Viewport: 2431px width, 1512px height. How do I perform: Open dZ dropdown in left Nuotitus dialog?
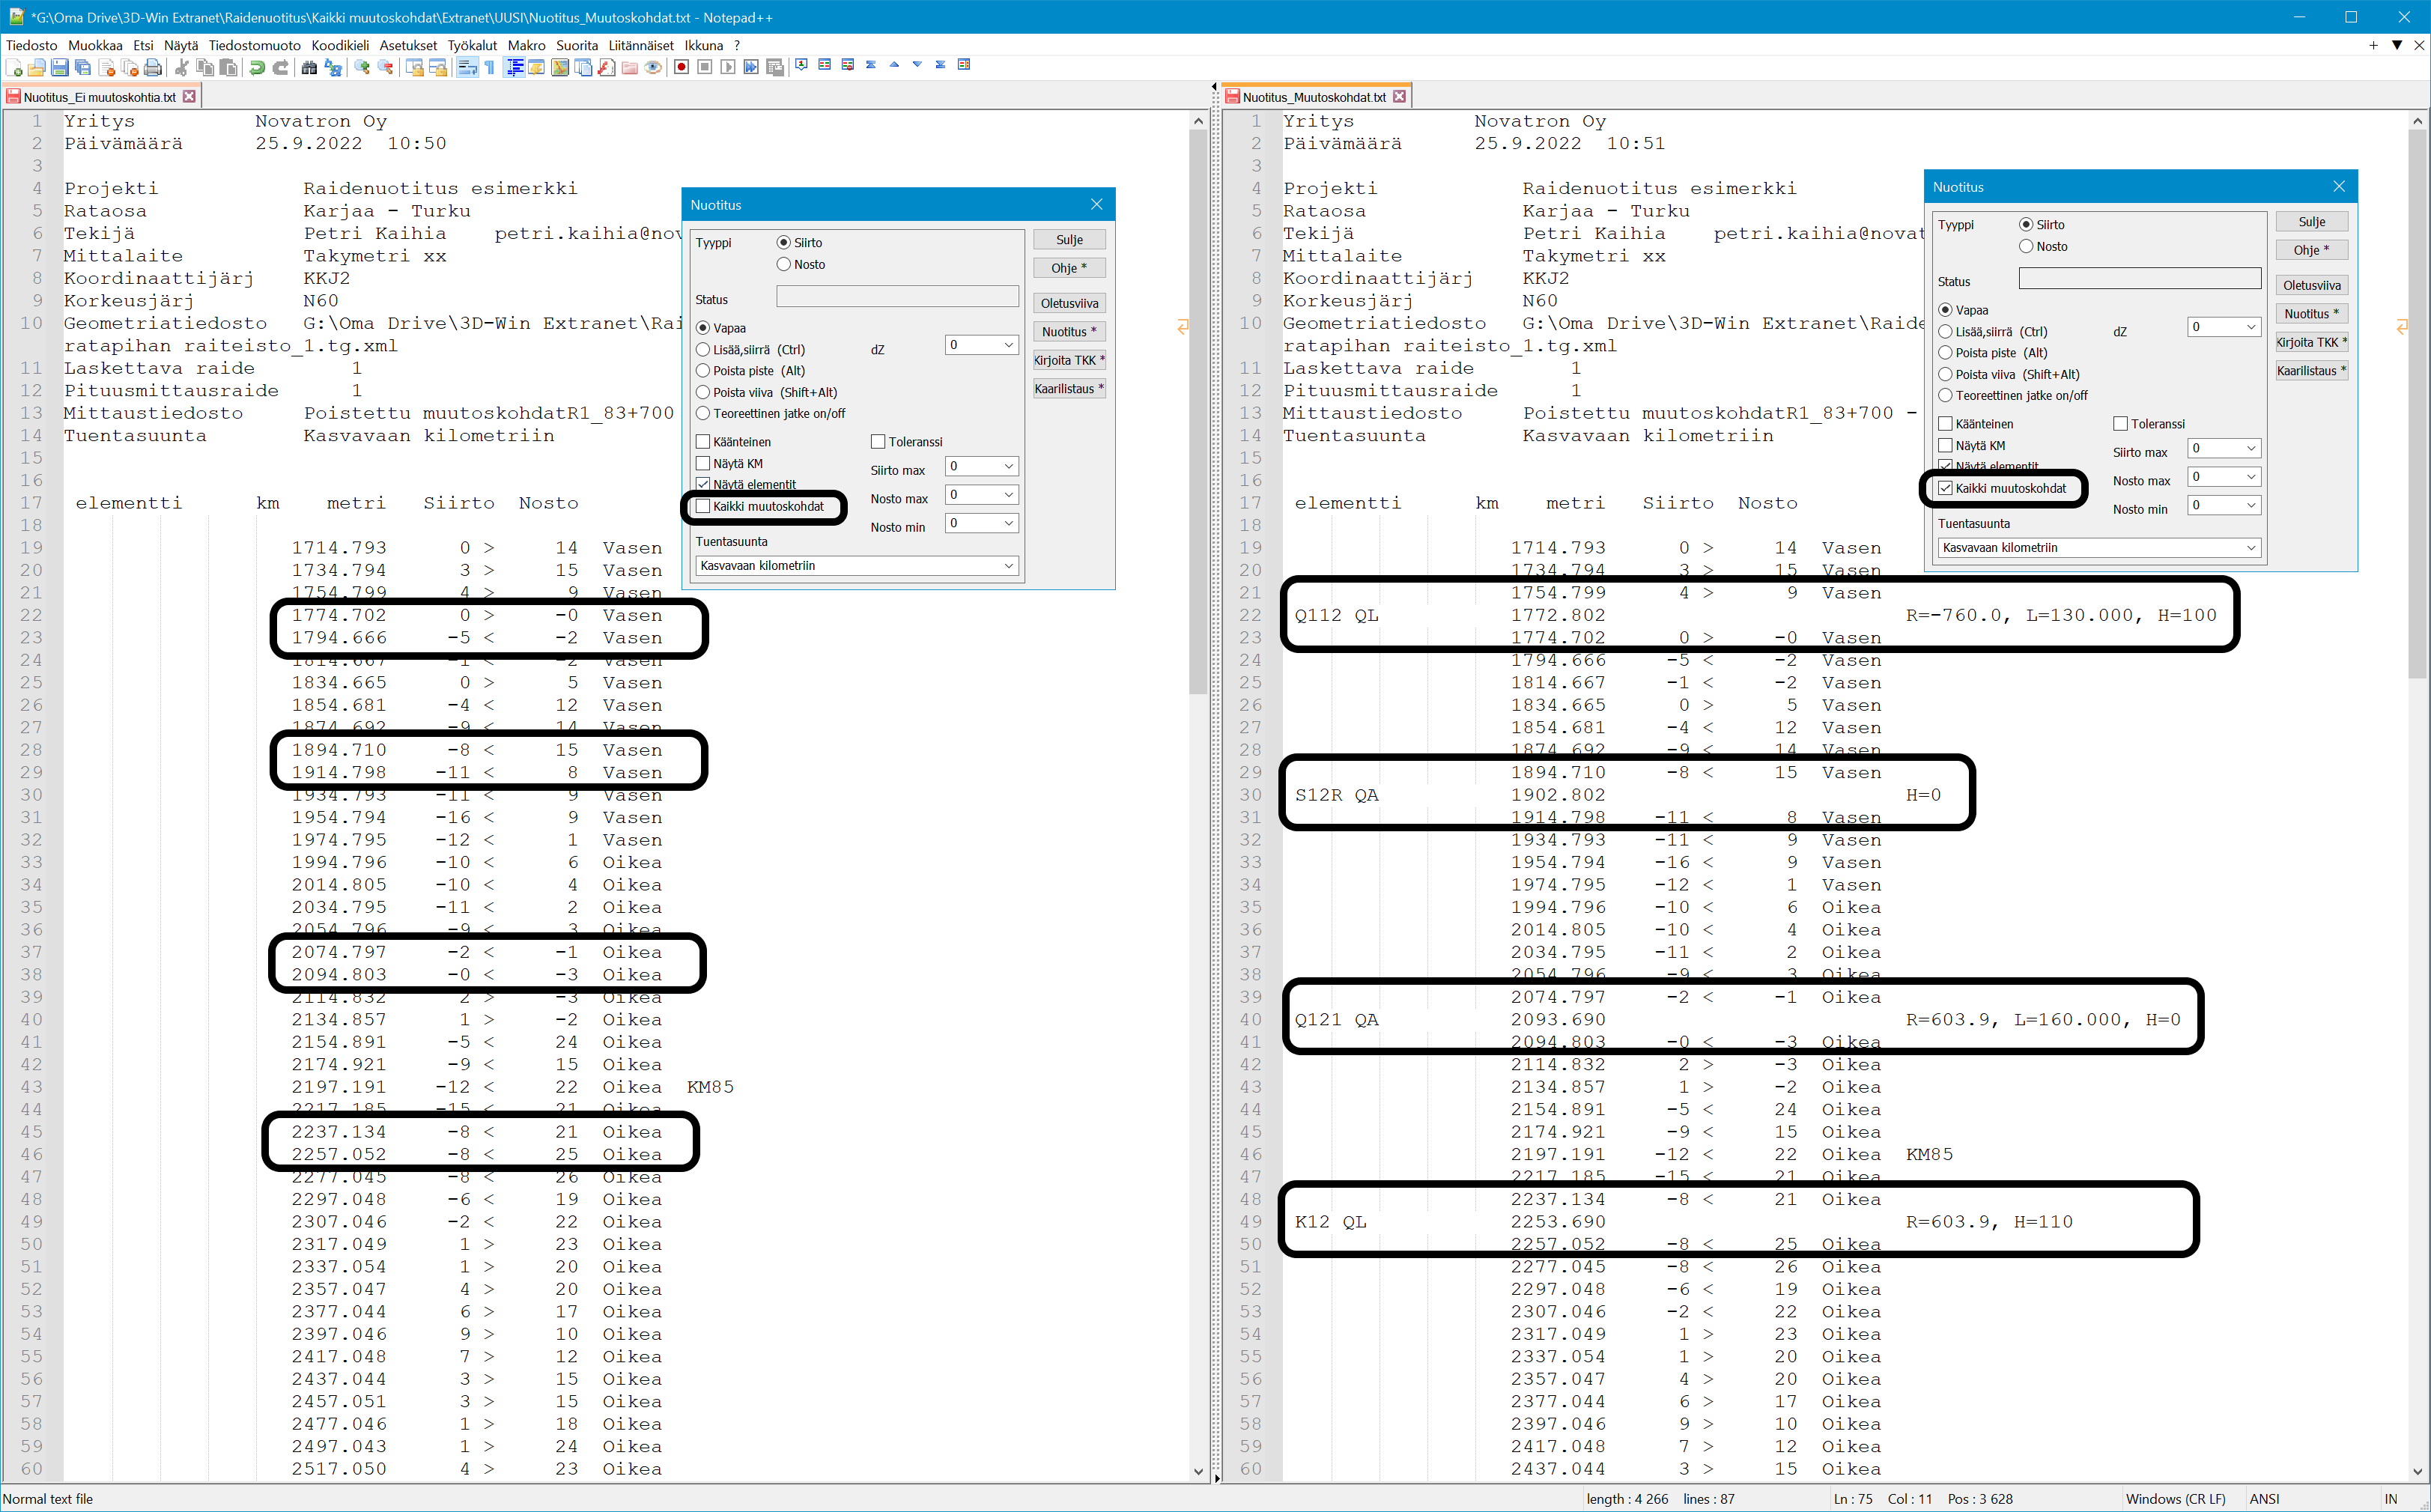pos(1008,345)
